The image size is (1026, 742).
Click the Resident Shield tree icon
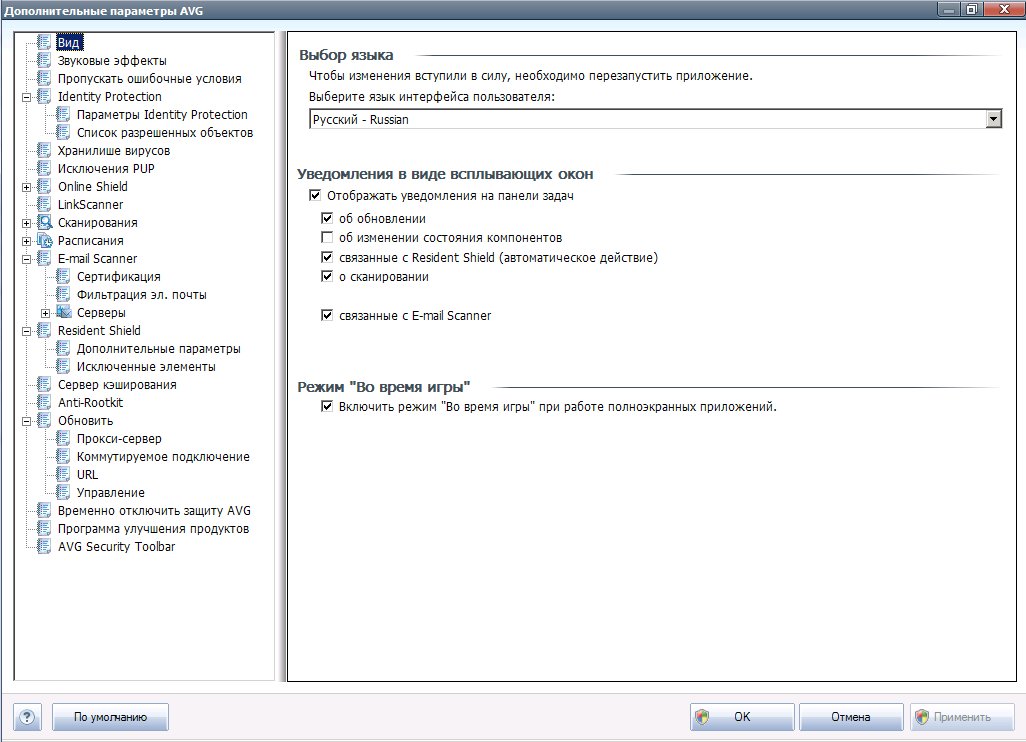tap(44, 330)
